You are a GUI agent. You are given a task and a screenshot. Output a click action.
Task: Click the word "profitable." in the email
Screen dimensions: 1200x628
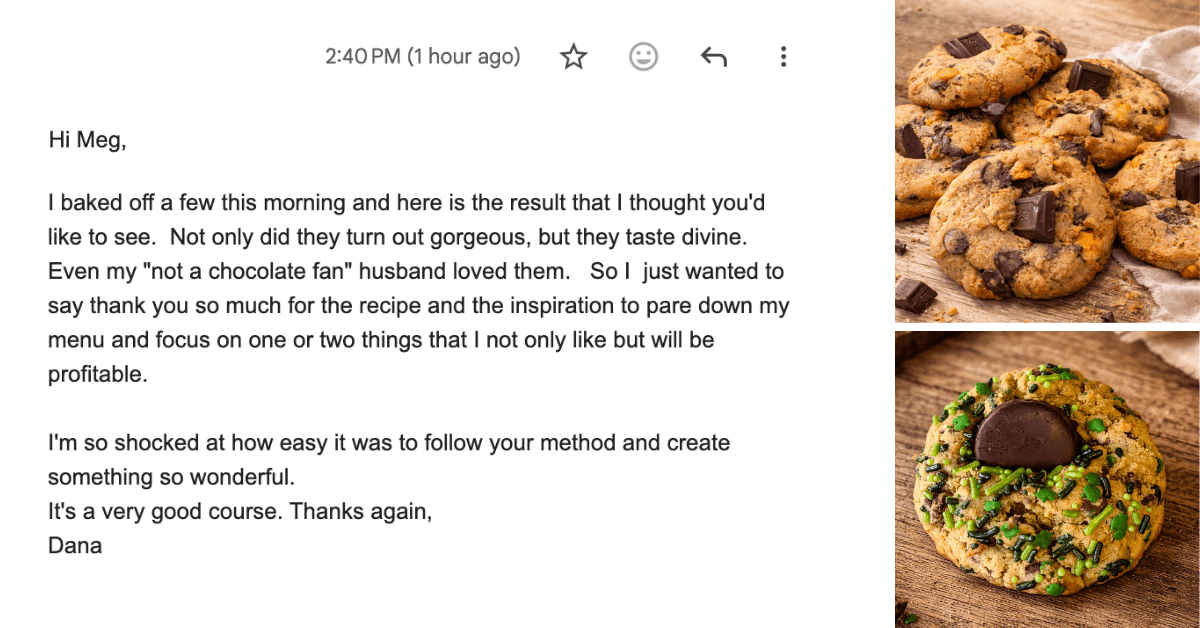97,375
